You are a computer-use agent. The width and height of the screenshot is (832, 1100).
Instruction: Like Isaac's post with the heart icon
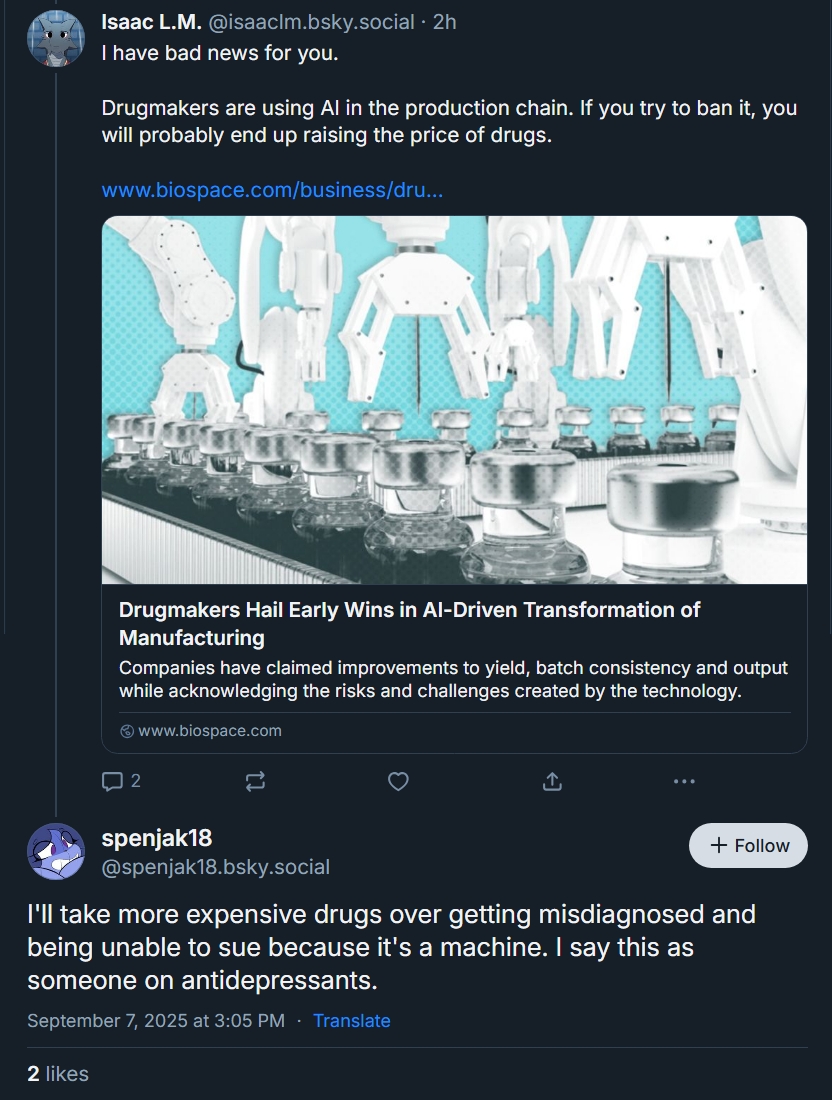click(x=398, y=781)
